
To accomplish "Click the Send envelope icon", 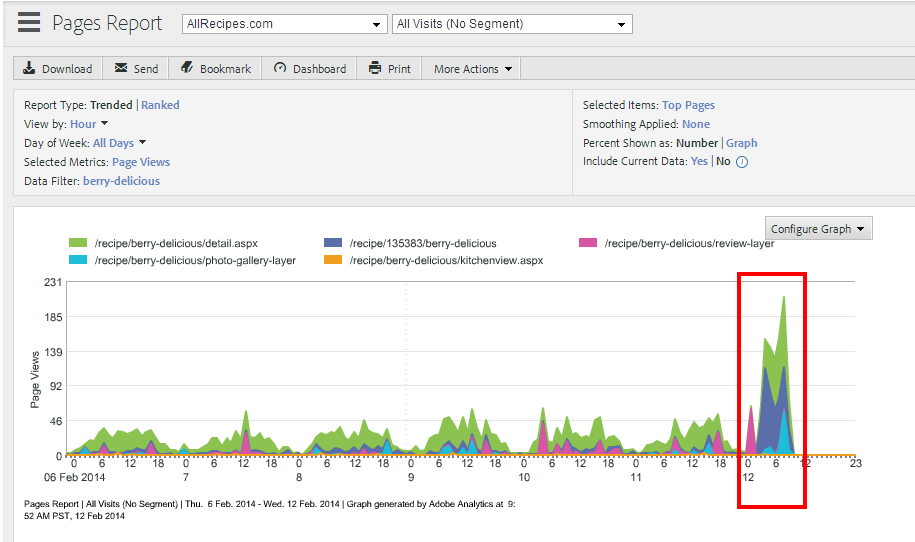I will click(x=121, y=69).
